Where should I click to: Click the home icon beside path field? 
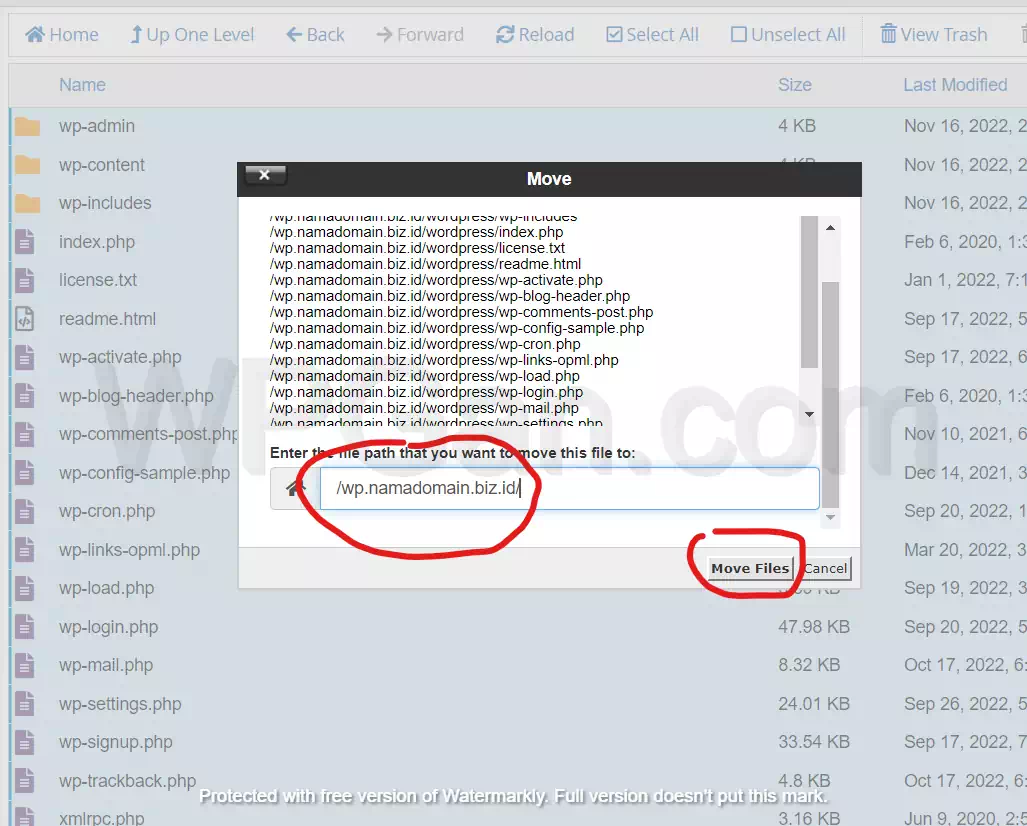coord(295,489)
